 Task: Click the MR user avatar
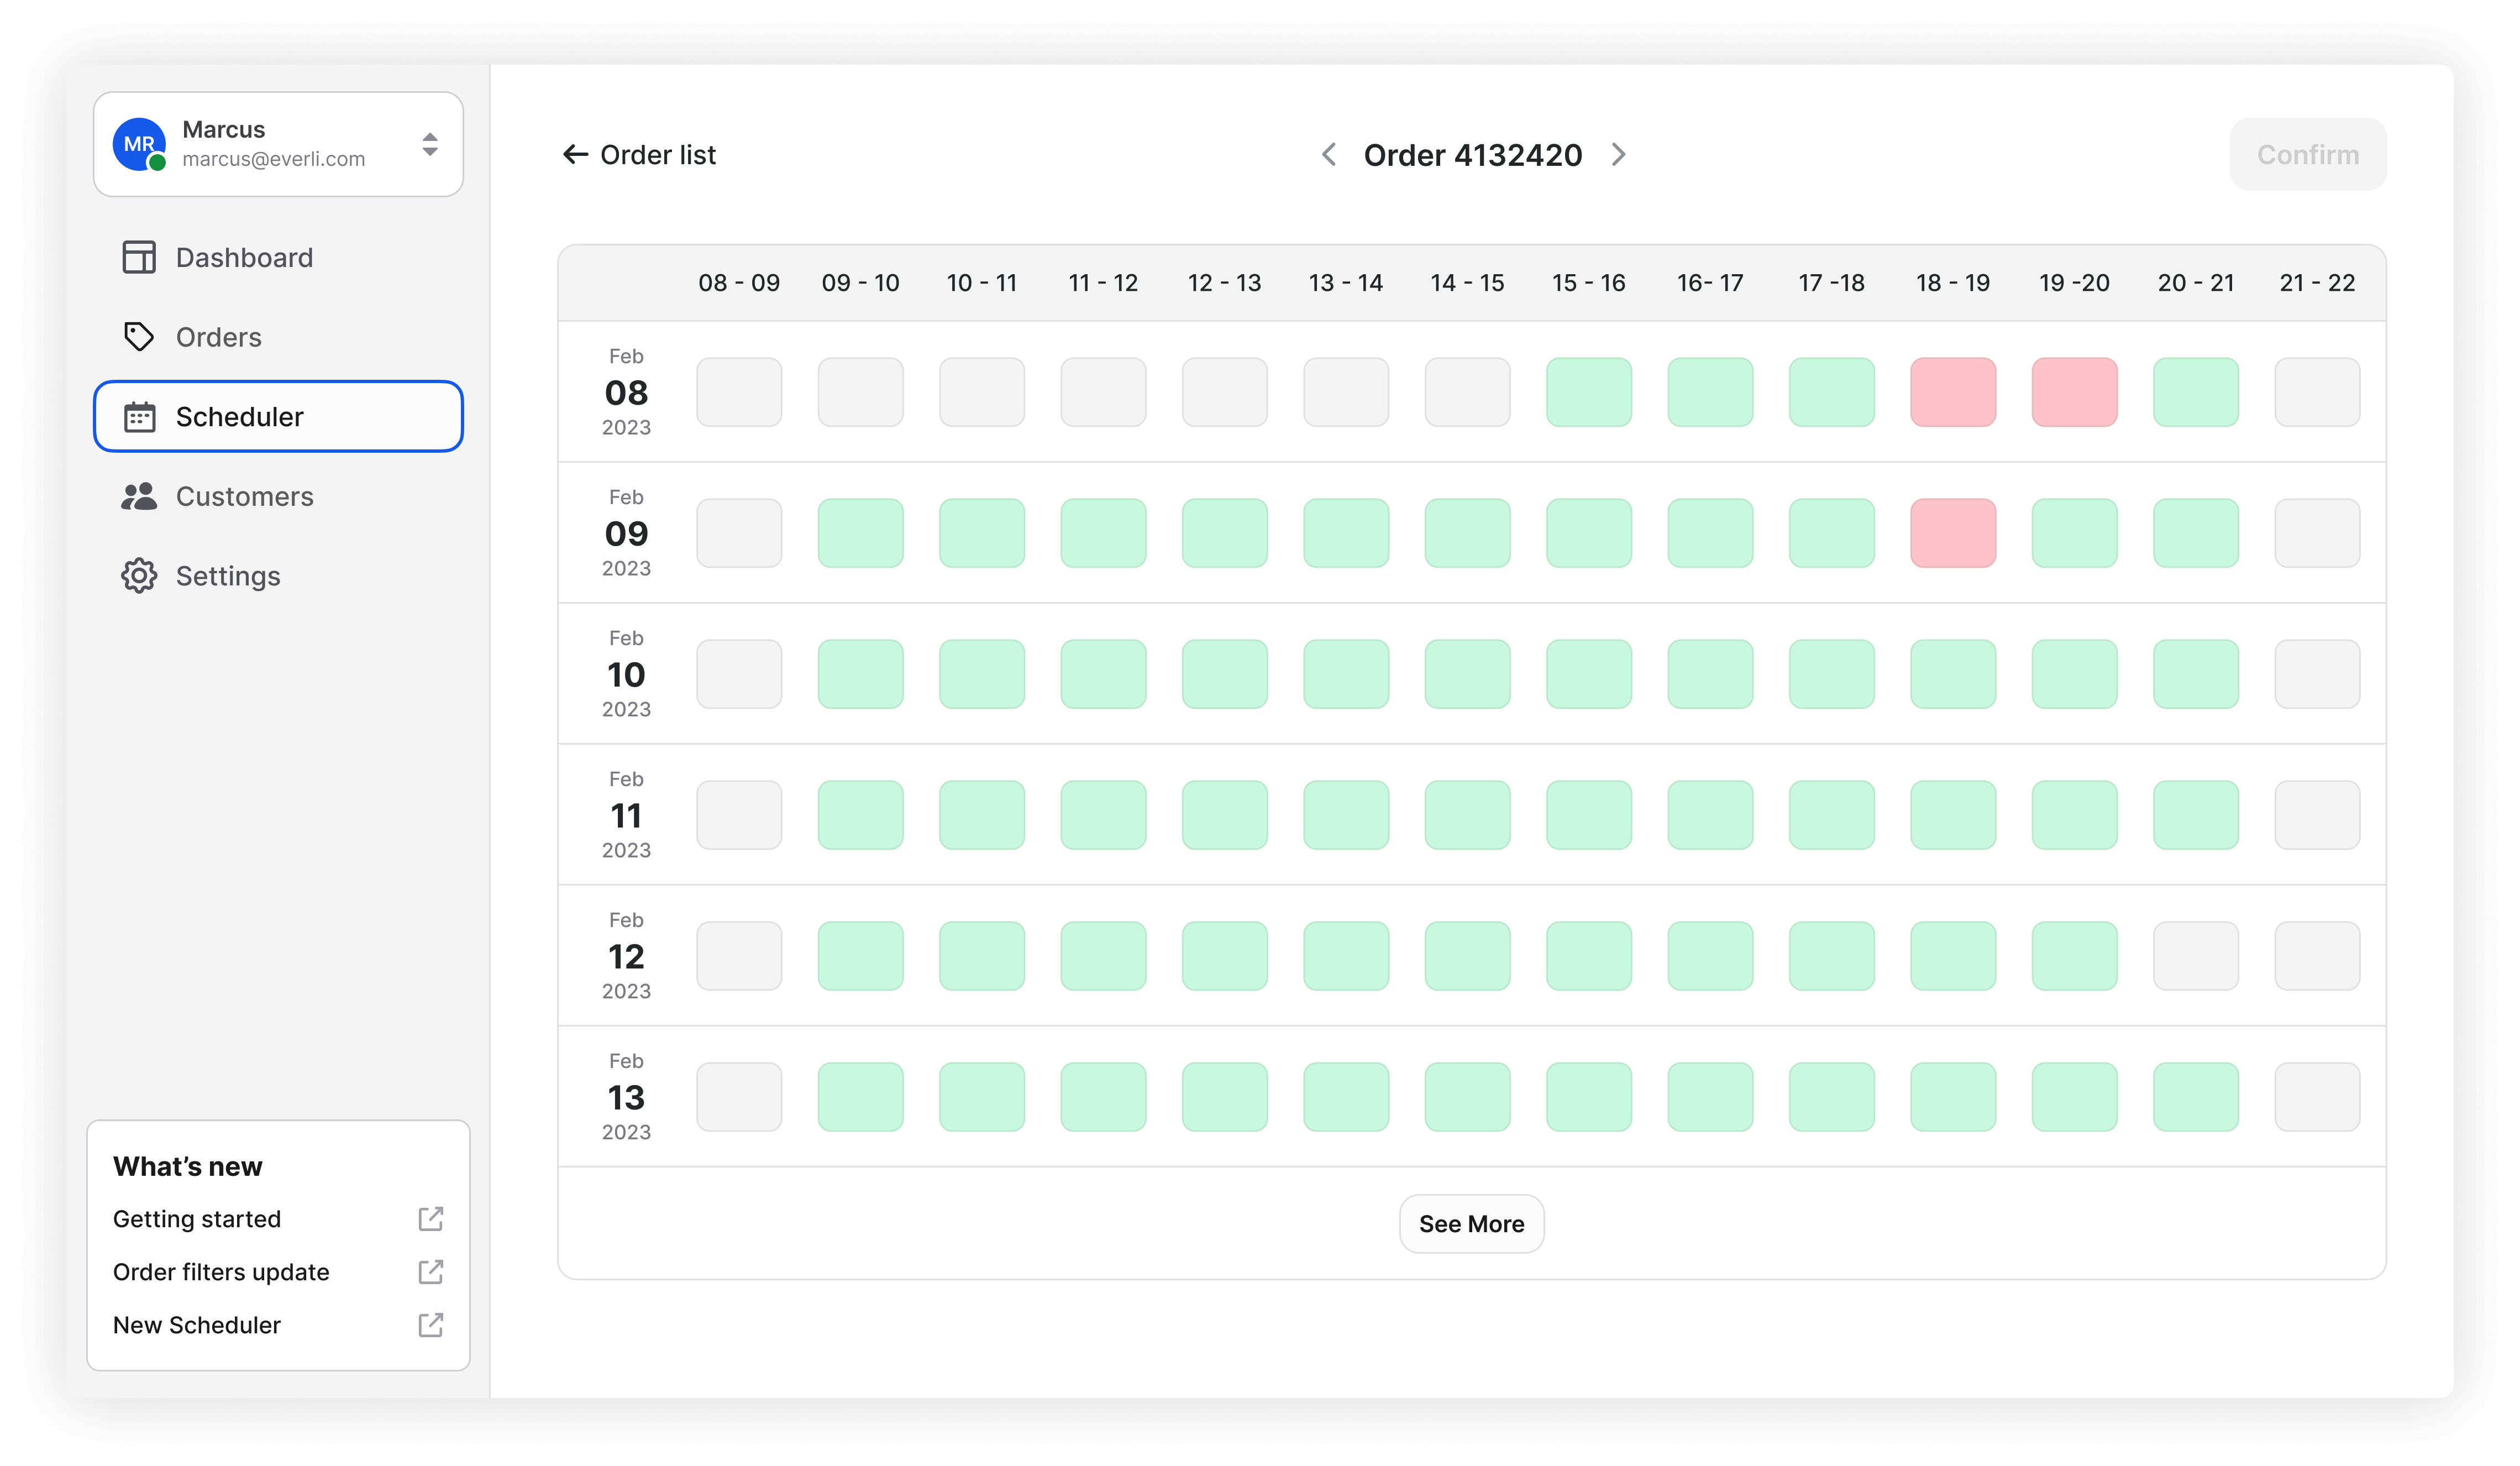coord(139,144)
